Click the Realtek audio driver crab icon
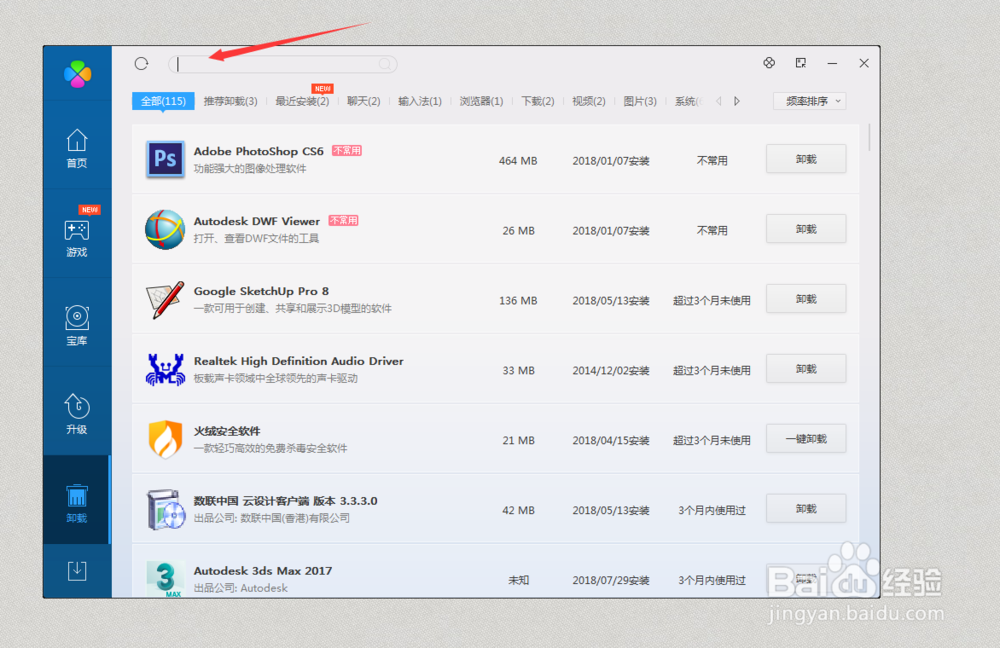Screen dimensions: 1000x648 [165, 369]
